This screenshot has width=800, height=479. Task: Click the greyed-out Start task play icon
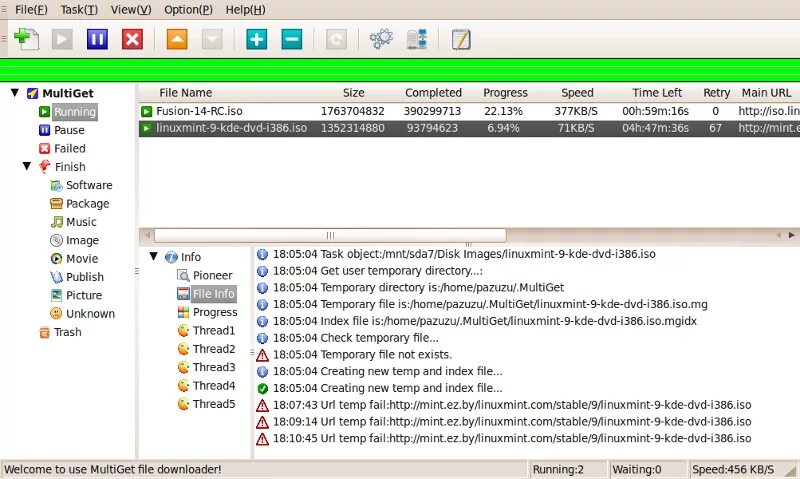pos(62,39)
